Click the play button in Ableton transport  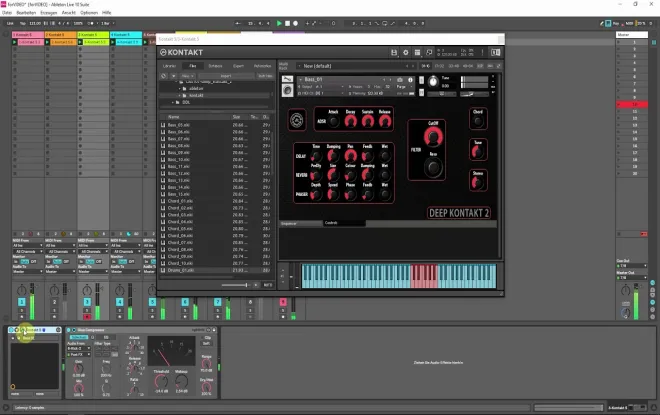279,24
